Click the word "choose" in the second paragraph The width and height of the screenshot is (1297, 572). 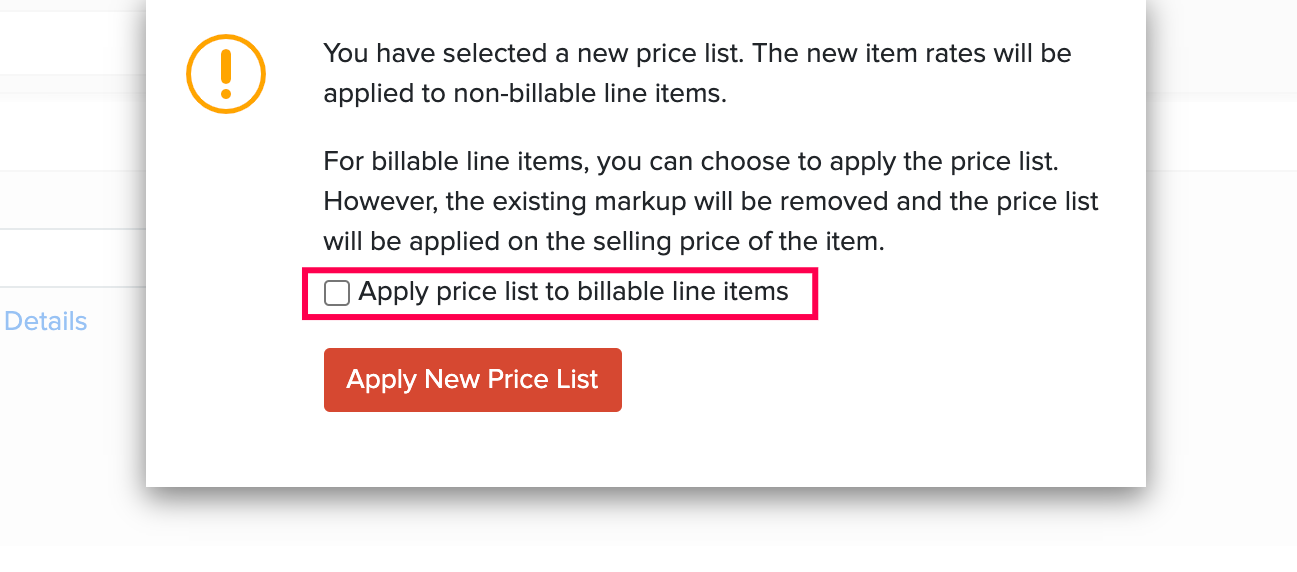[x=740, y=161]
